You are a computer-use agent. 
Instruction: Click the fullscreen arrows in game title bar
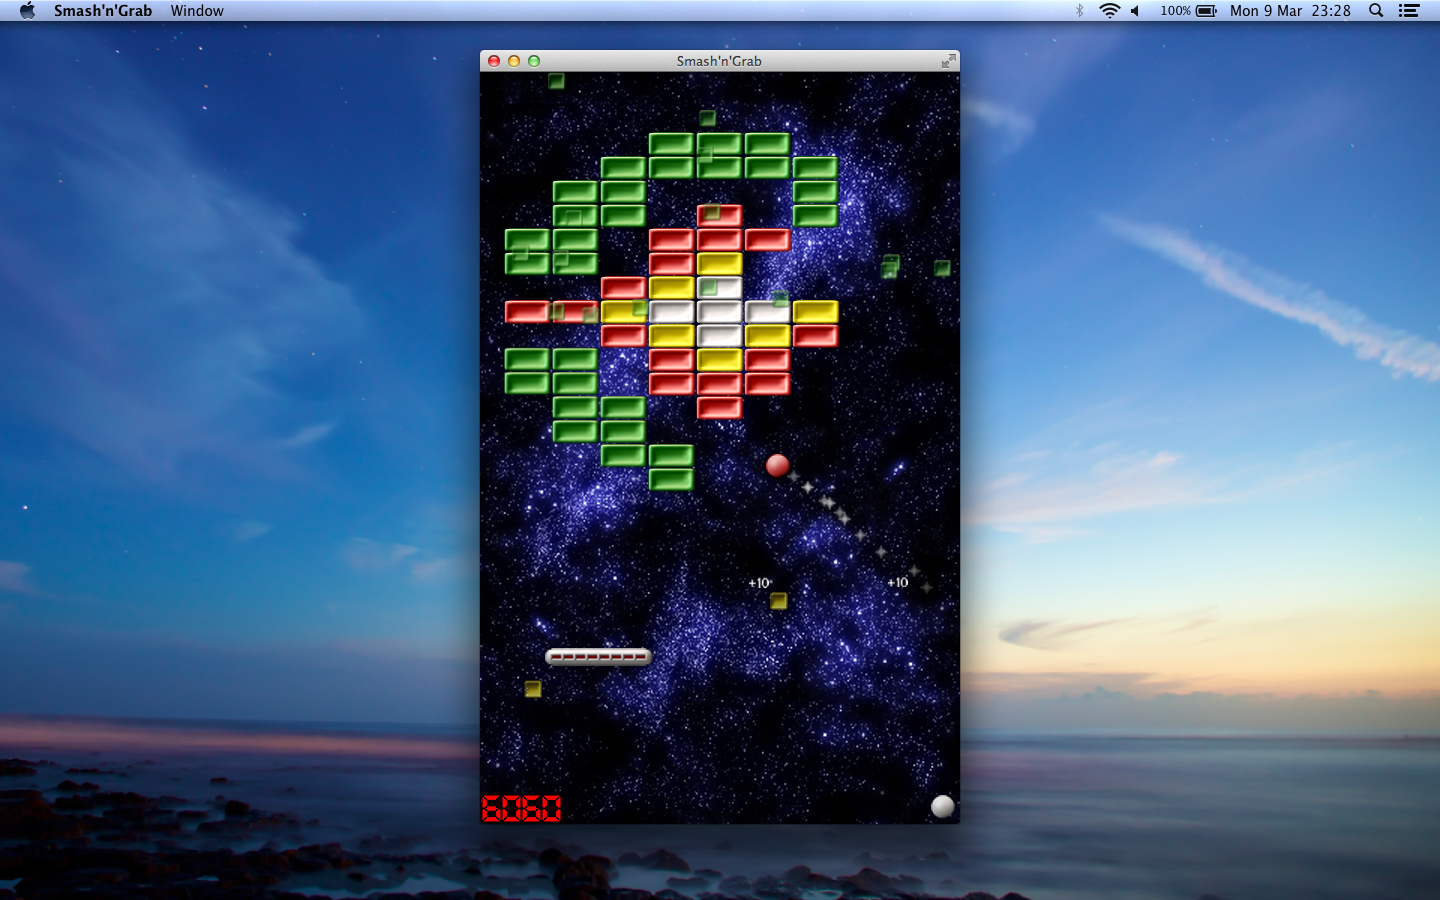pyautogui.click(x=948, y=61)
